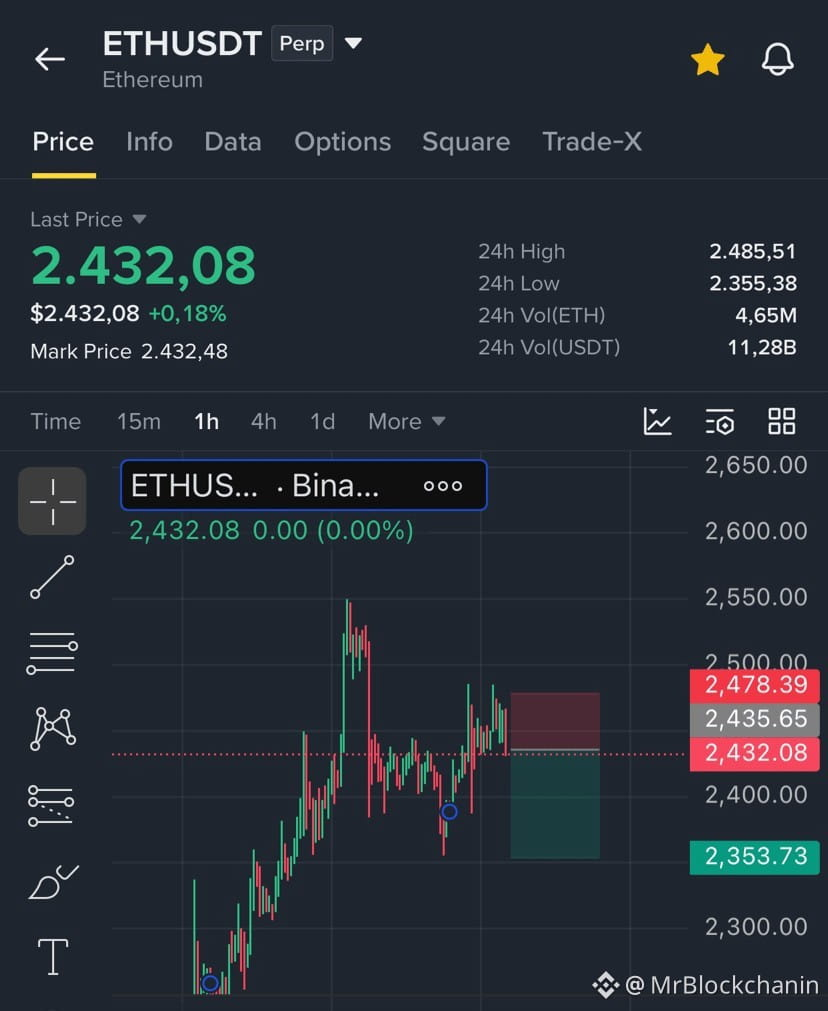Click the red stop-loss zone on chart
Screen dimensions: 828x1011
click(555, 721)
